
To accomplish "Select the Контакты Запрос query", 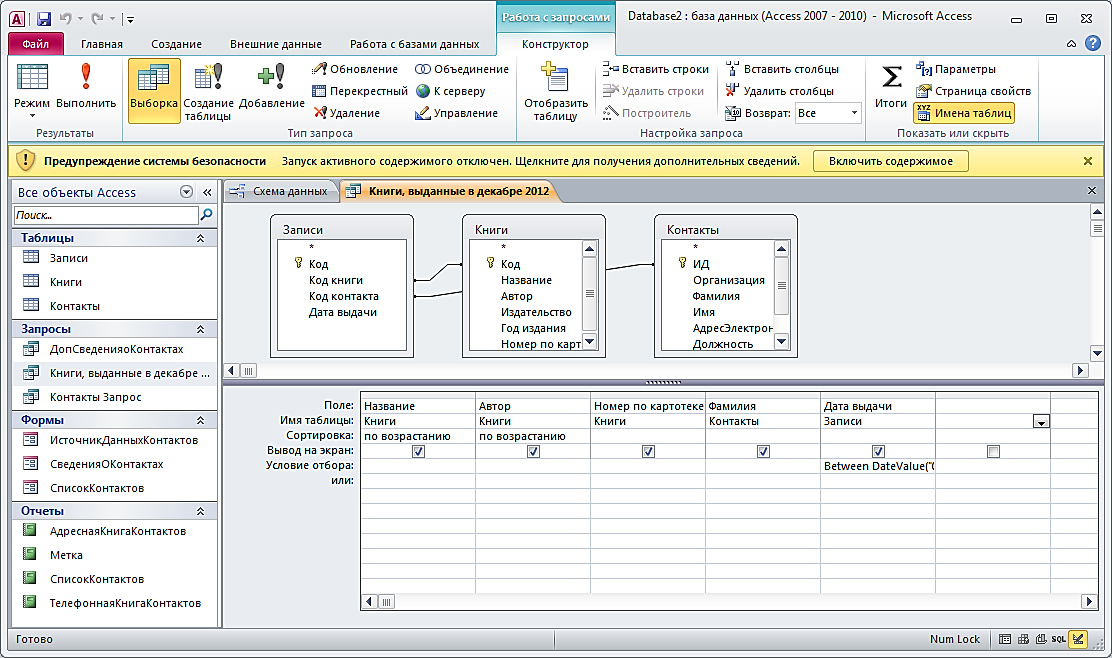I will click(x=115, y=397).
